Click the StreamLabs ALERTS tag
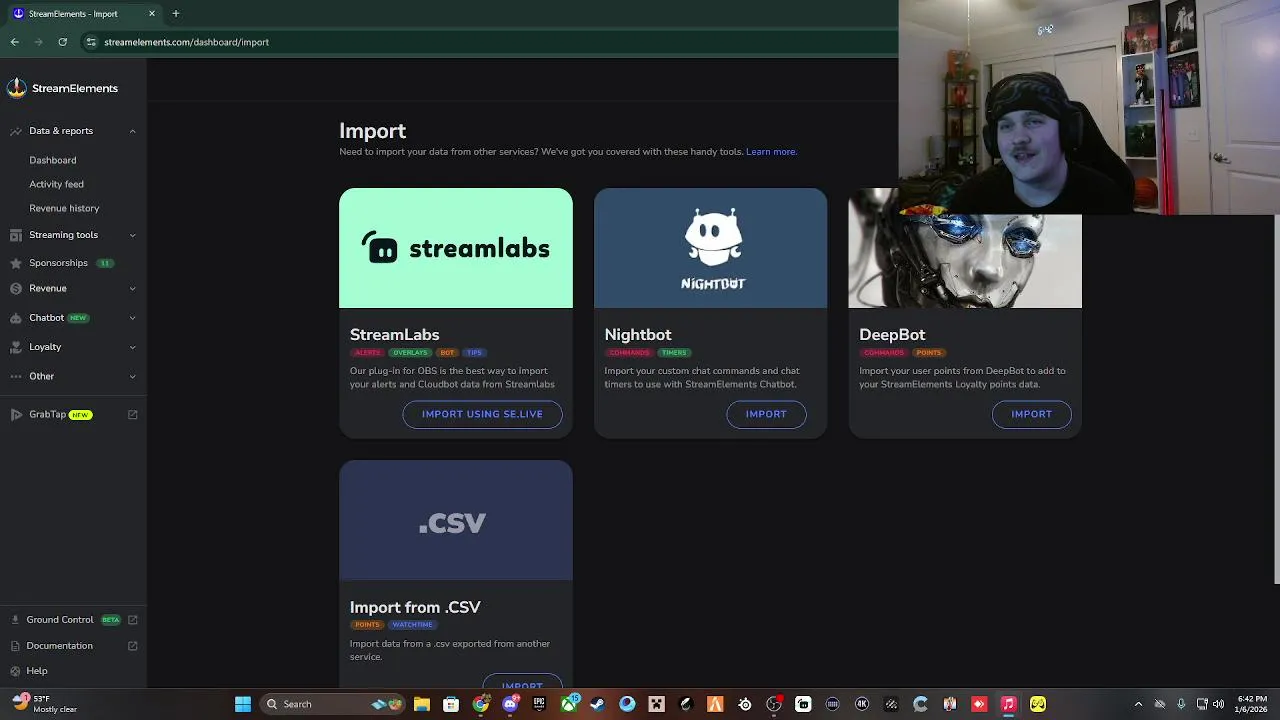Screen dimensions: 1280x720 pyautogui.click(x=367, y=352)
